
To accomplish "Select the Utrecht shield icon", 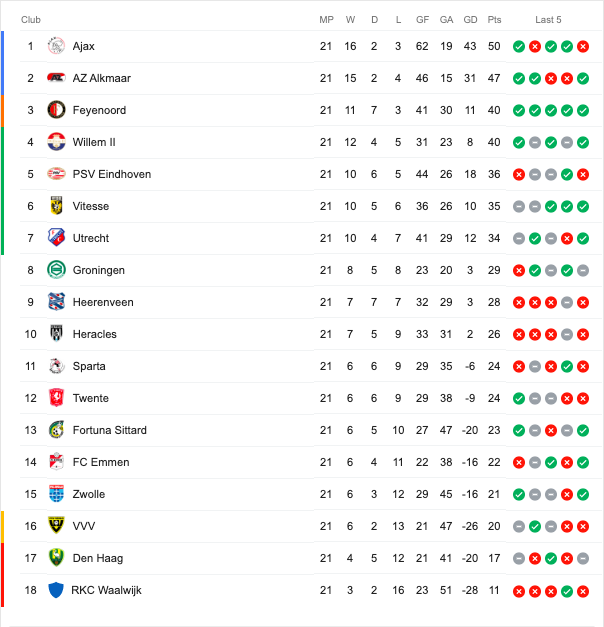I will (56, 238).
